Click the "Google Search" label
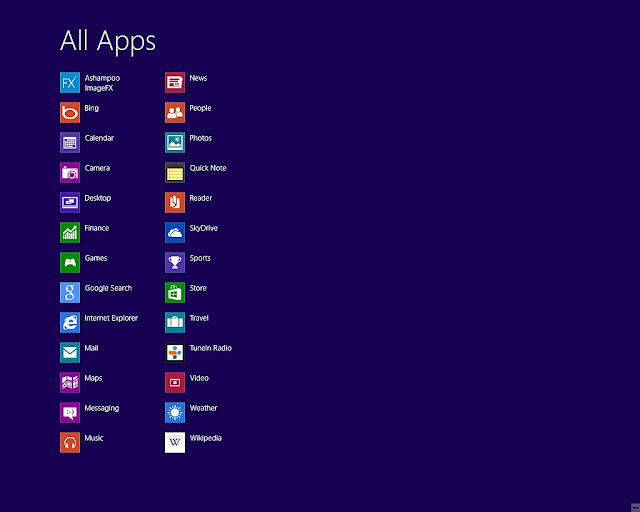 108,288
